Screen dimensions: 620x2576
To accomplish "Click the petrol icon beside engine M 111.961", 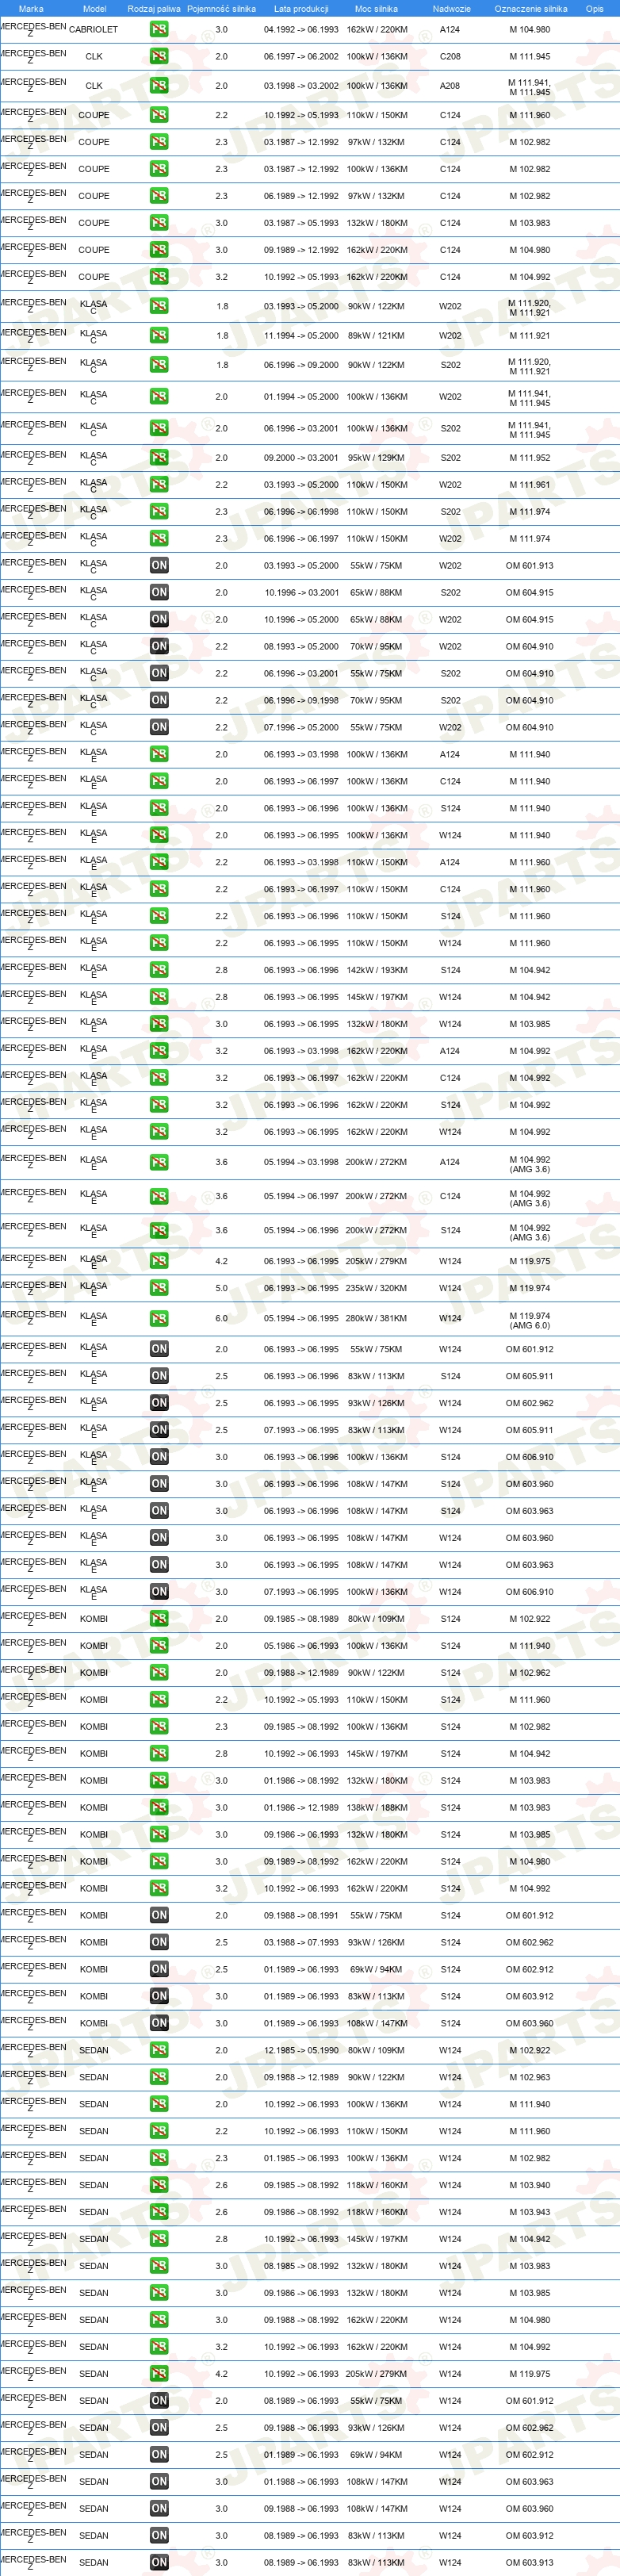I will (159, 485).
